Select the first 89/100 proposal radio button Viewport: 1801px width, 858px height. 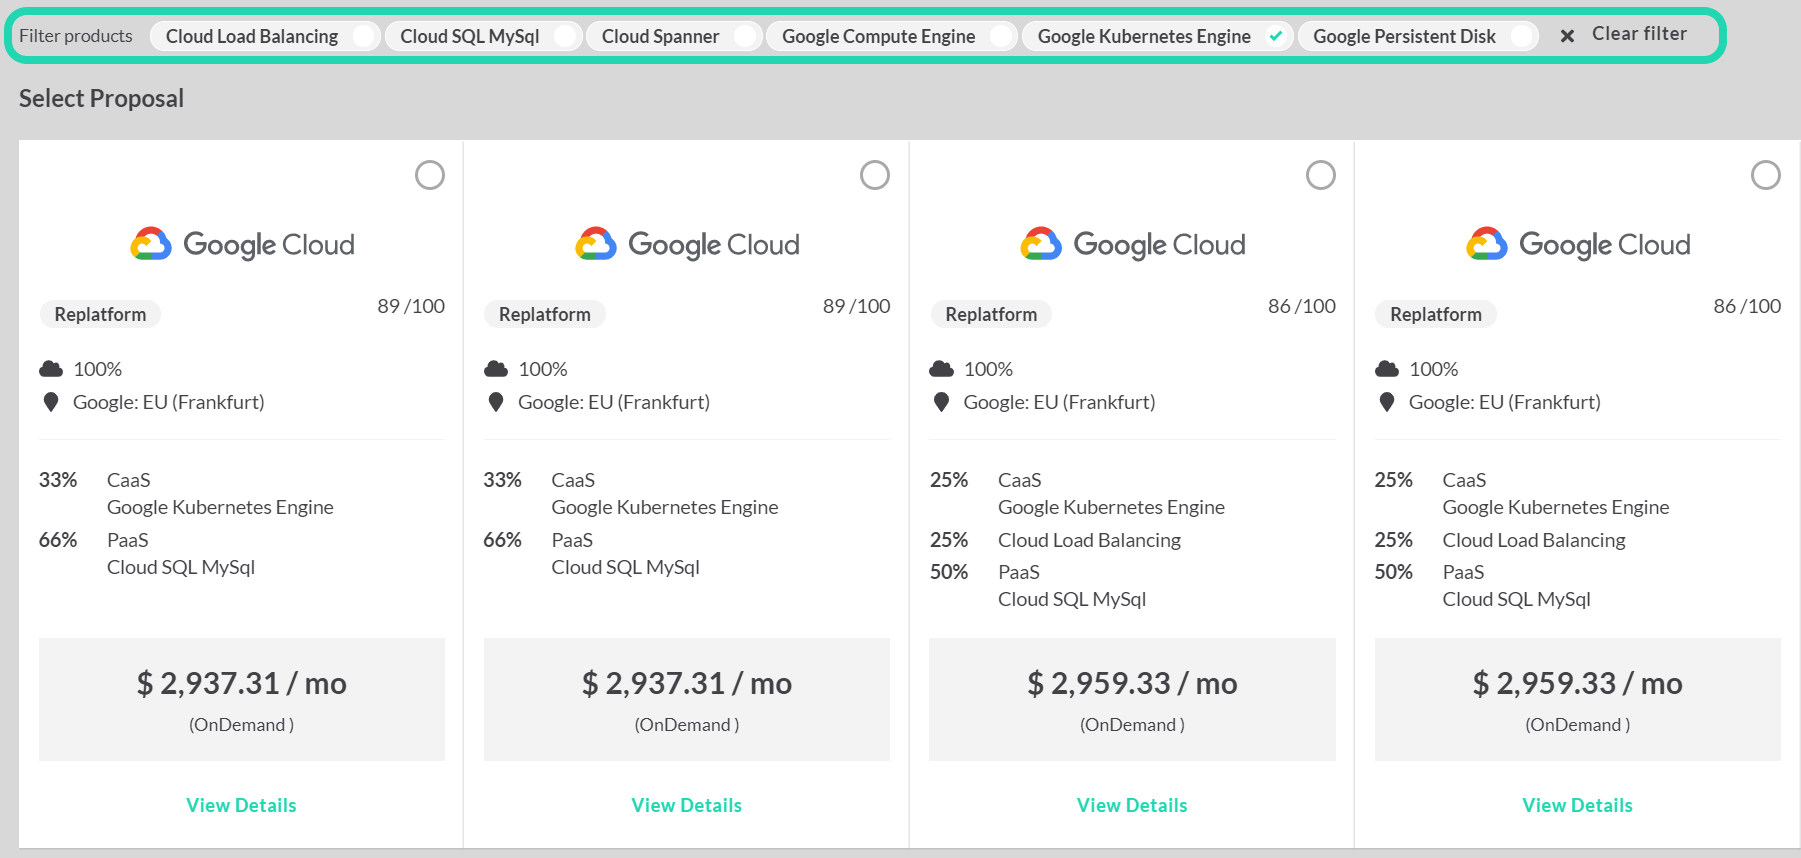coord(430,175)
